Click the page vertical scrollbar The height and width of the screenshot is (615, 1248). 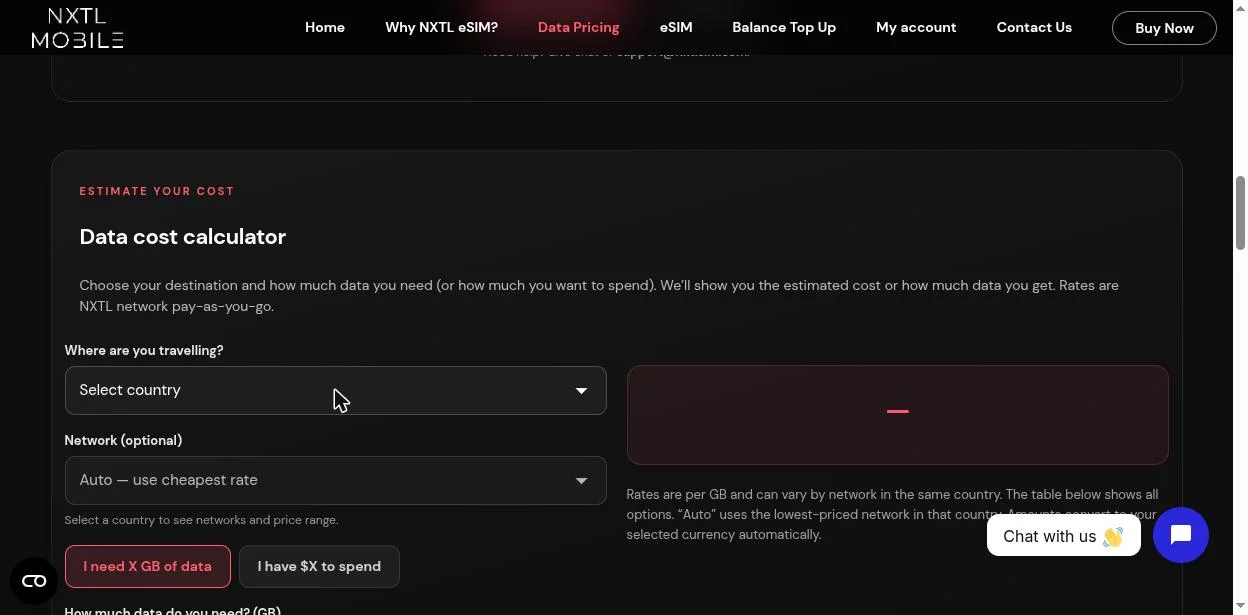(1241, 213)
